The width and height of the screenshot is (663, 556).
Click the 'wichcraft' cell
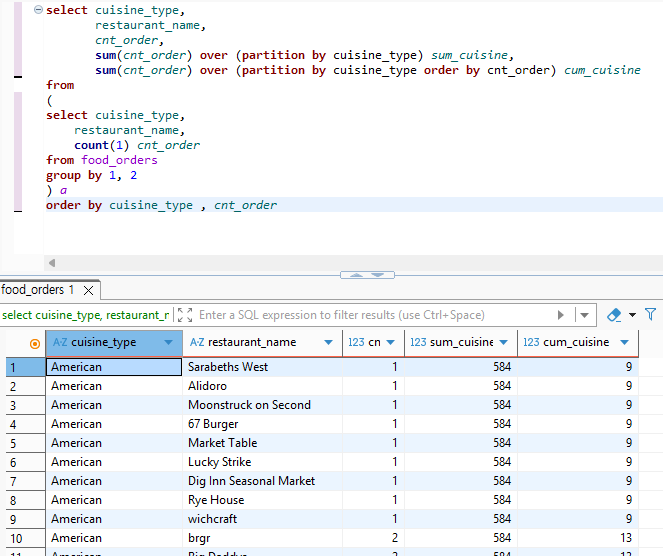262,519
